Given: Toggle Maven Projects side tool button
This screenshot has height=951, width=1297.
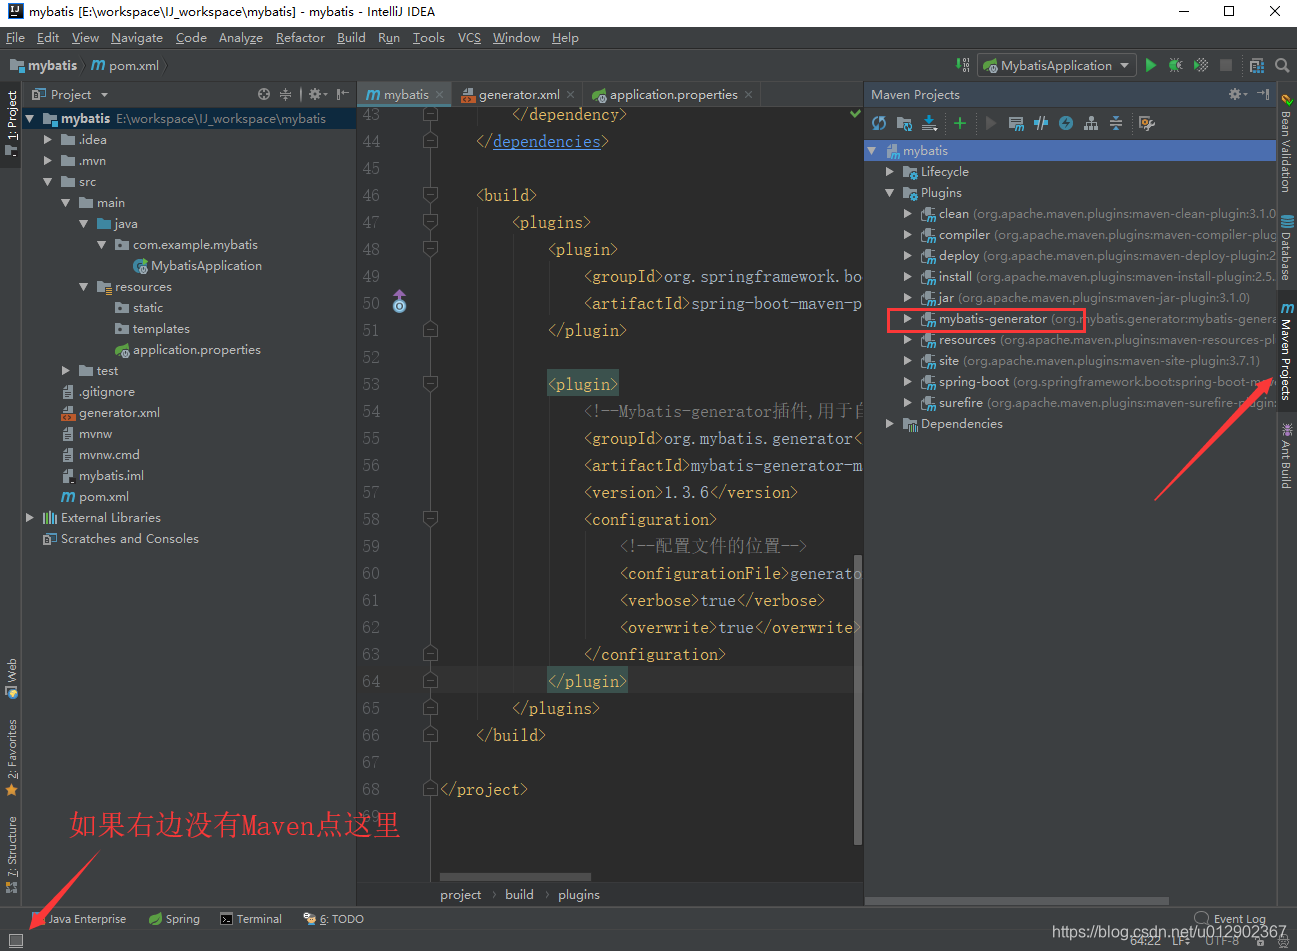Looking at the screenshot, I should click(1287, 351).
